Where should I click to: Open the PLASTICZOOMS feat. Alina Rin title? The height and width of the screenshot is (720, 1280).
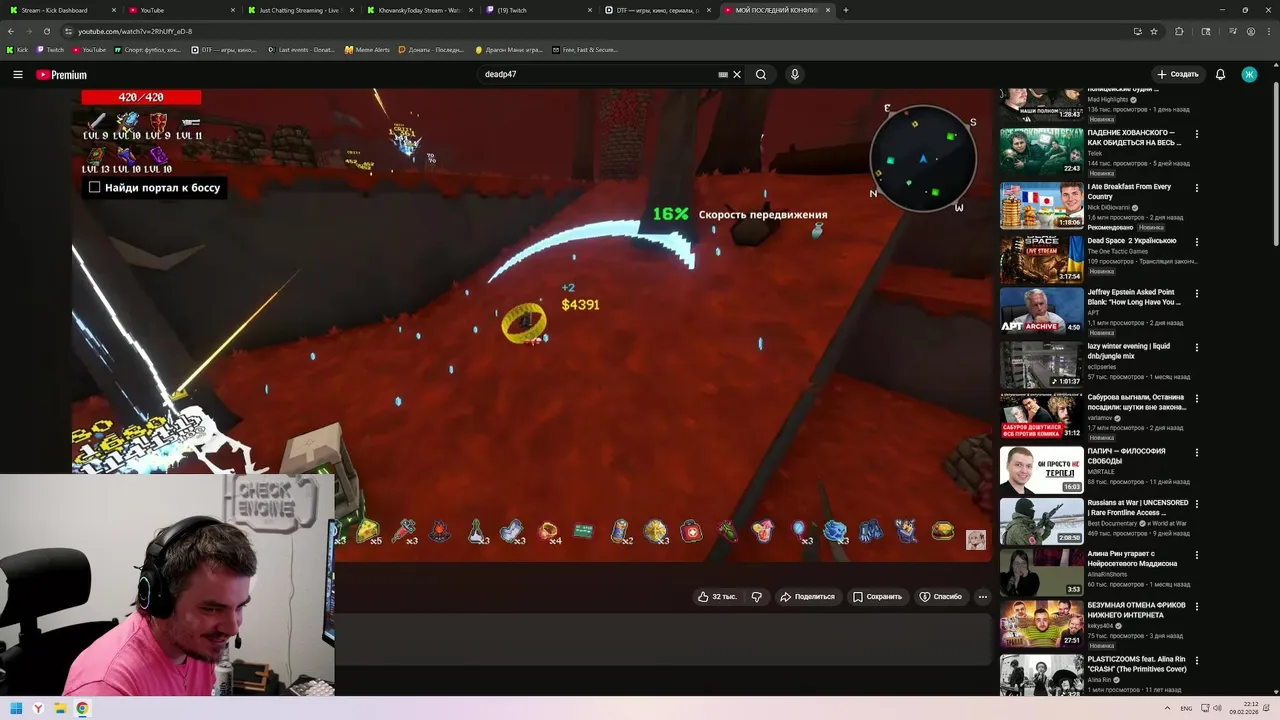click(1136, 664)
